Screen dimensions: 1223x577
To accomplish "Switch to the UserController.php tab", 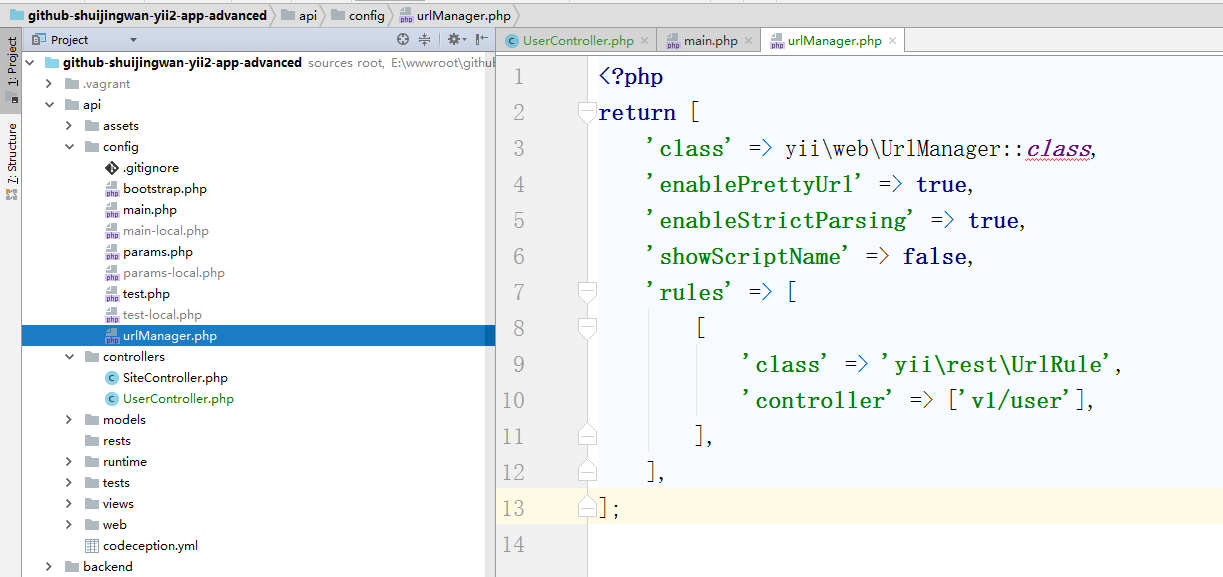I will [x=577, y=41].
